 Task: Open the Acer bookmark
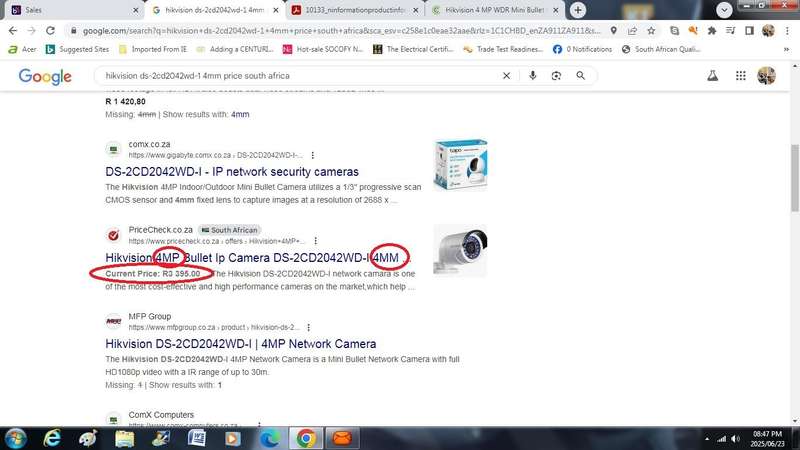pyautogui.click(x=22, y=49)
